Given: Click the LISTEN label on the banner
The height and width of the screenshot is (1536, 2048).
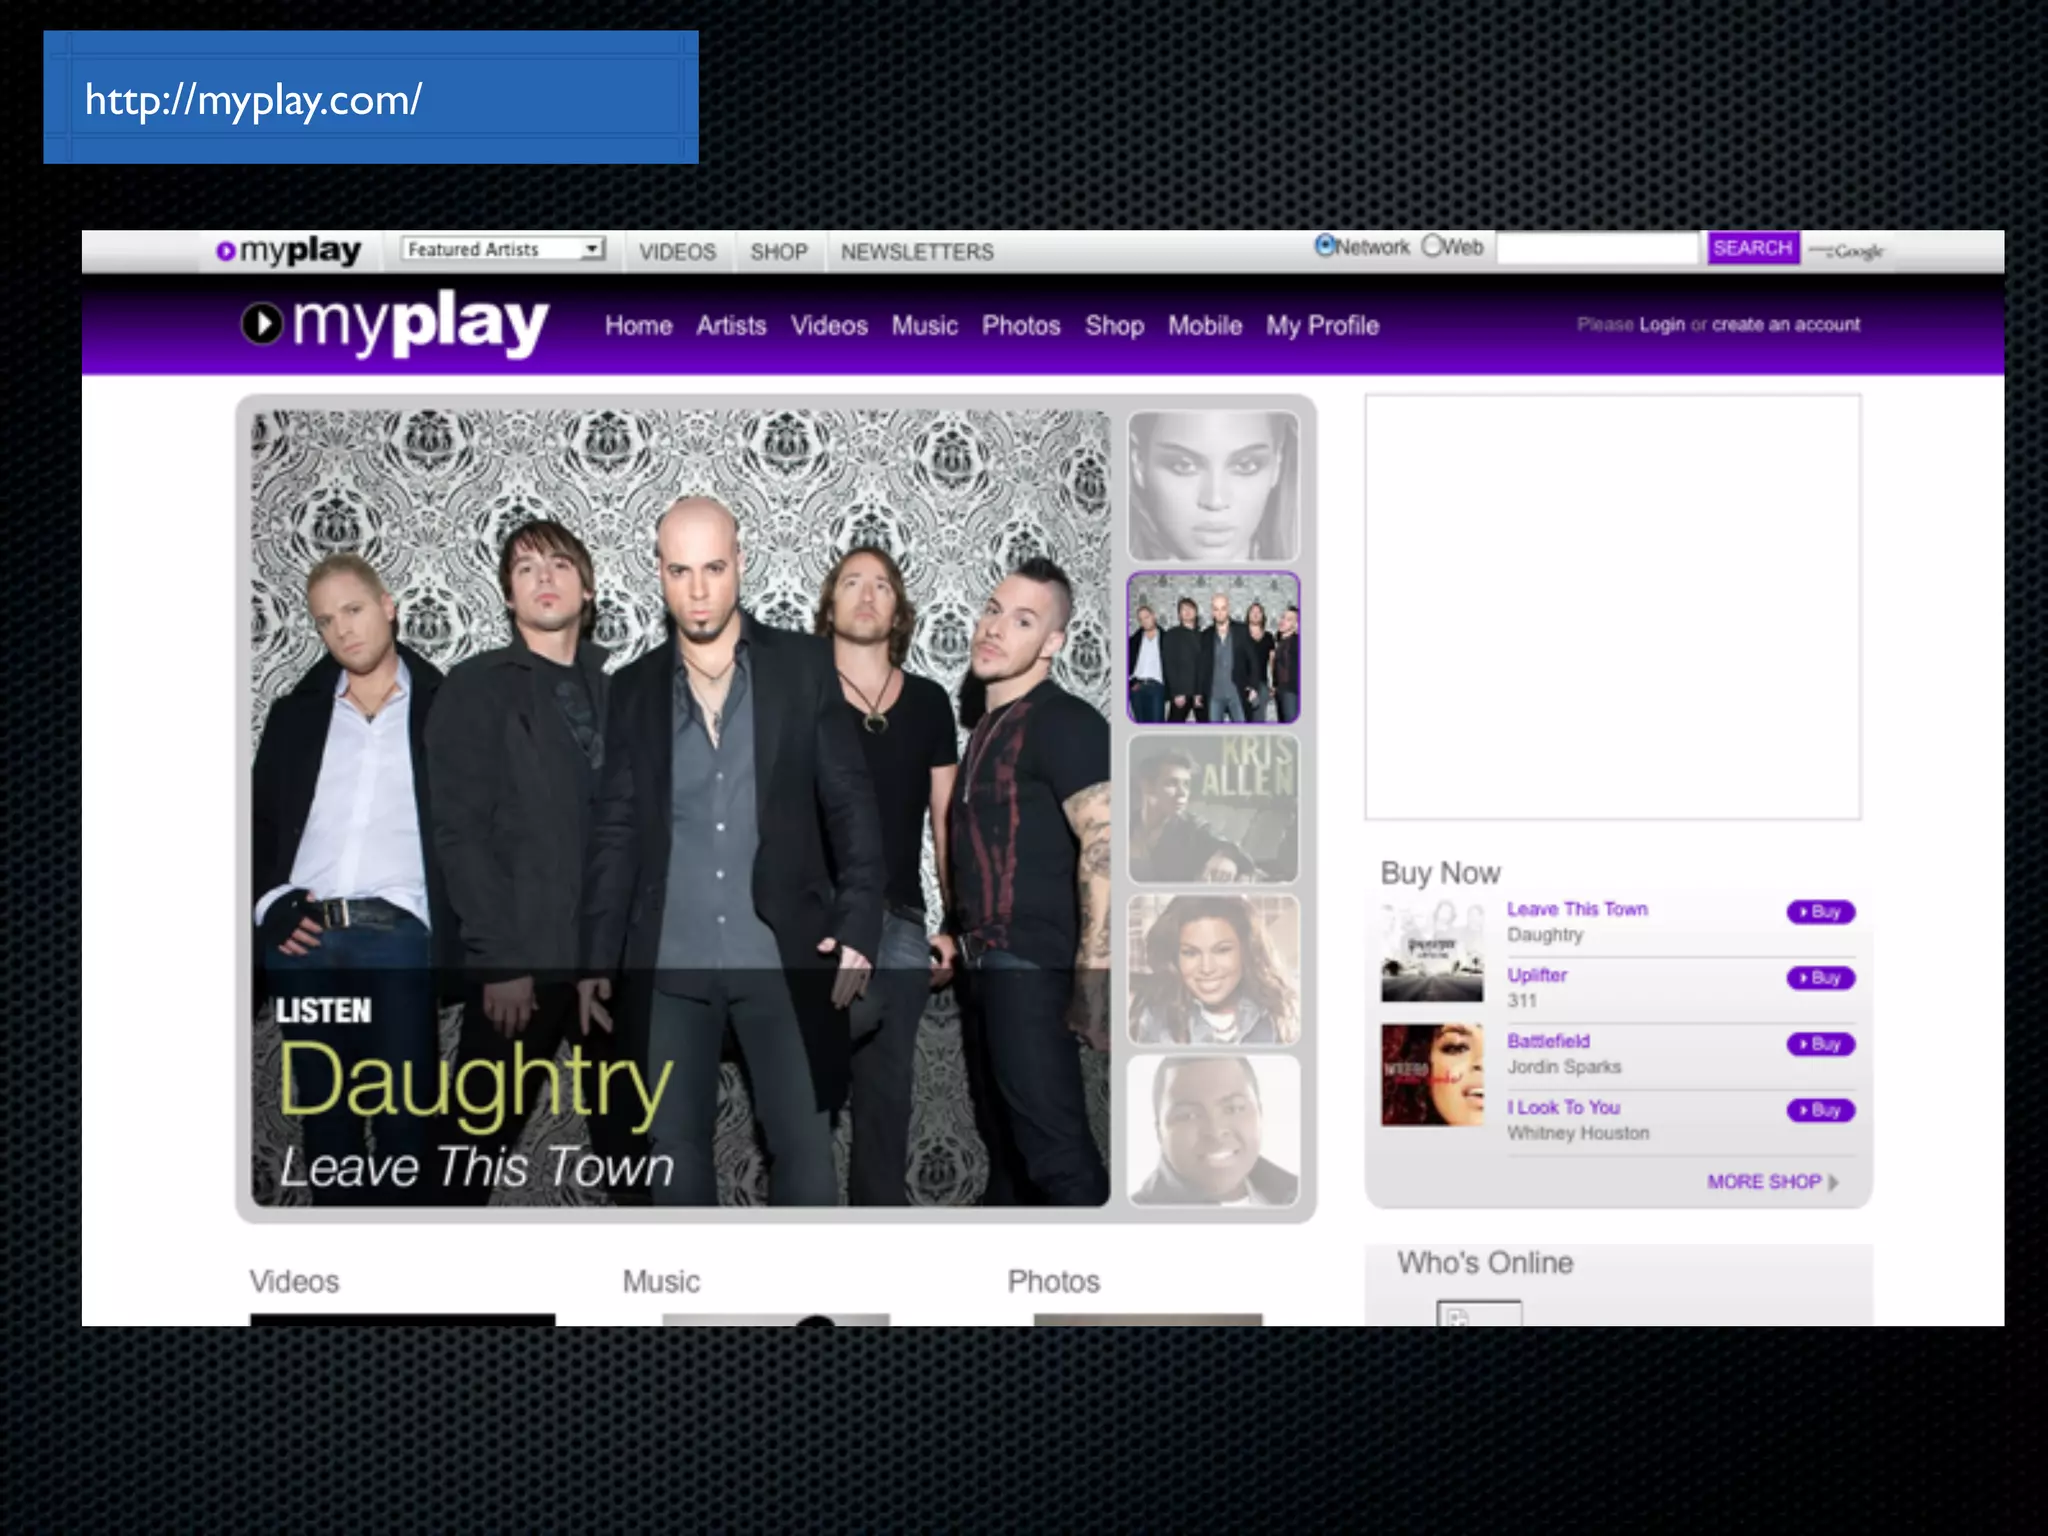Looking at the screenshot, I should point(323,1011).
